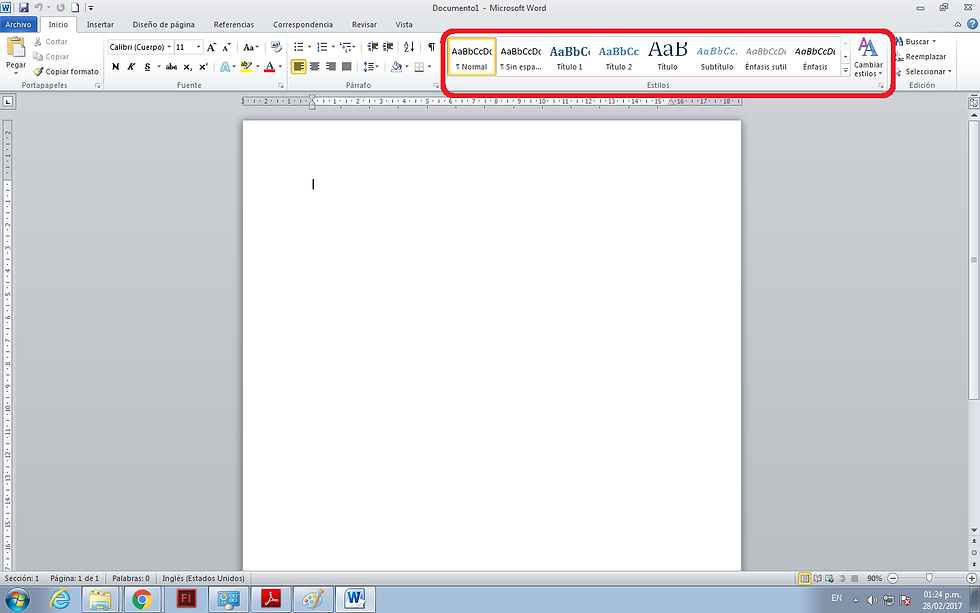Open Cambiar estilos button
This screenshot has width=980, height=613.
click(868, 57)
